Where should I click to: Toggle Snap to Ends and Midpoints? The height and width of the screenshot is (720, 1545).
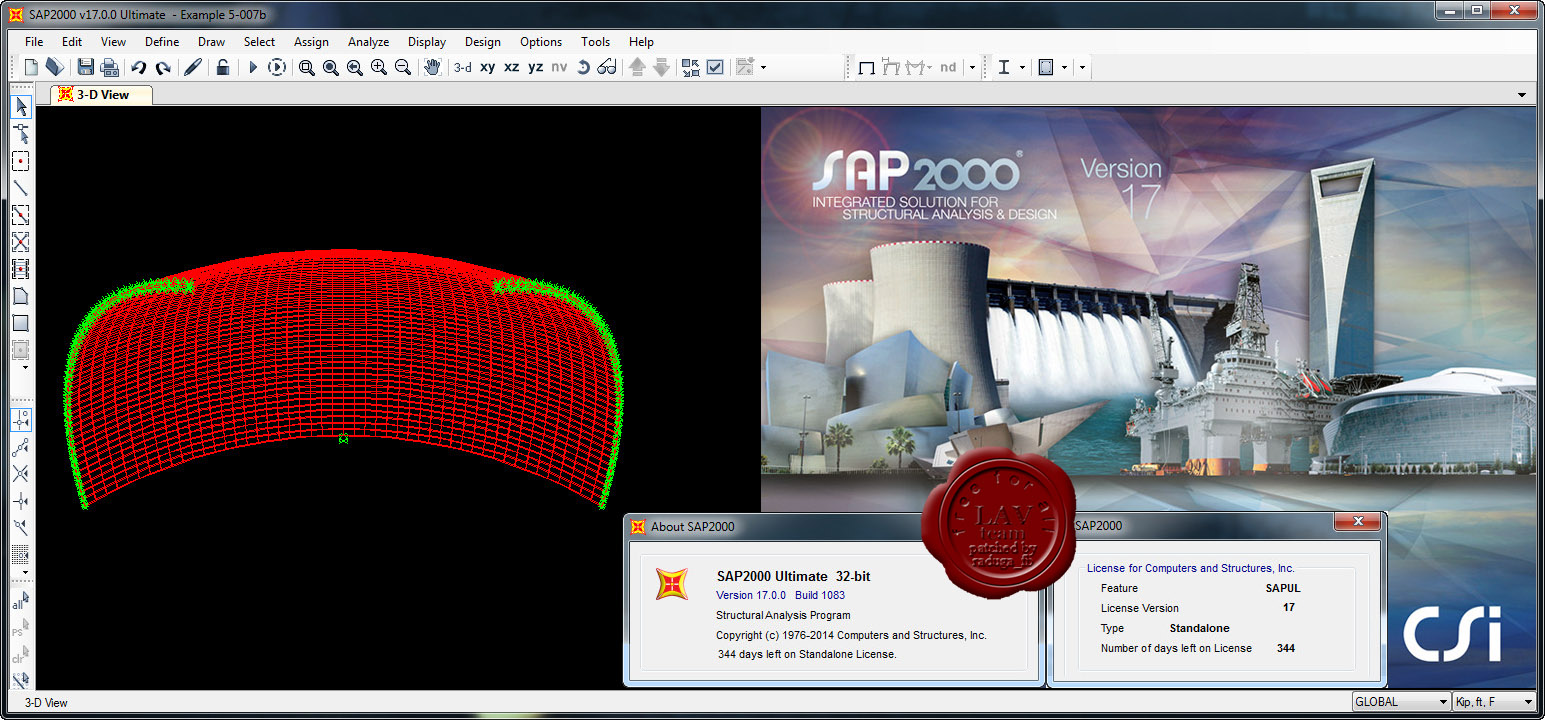20,446
